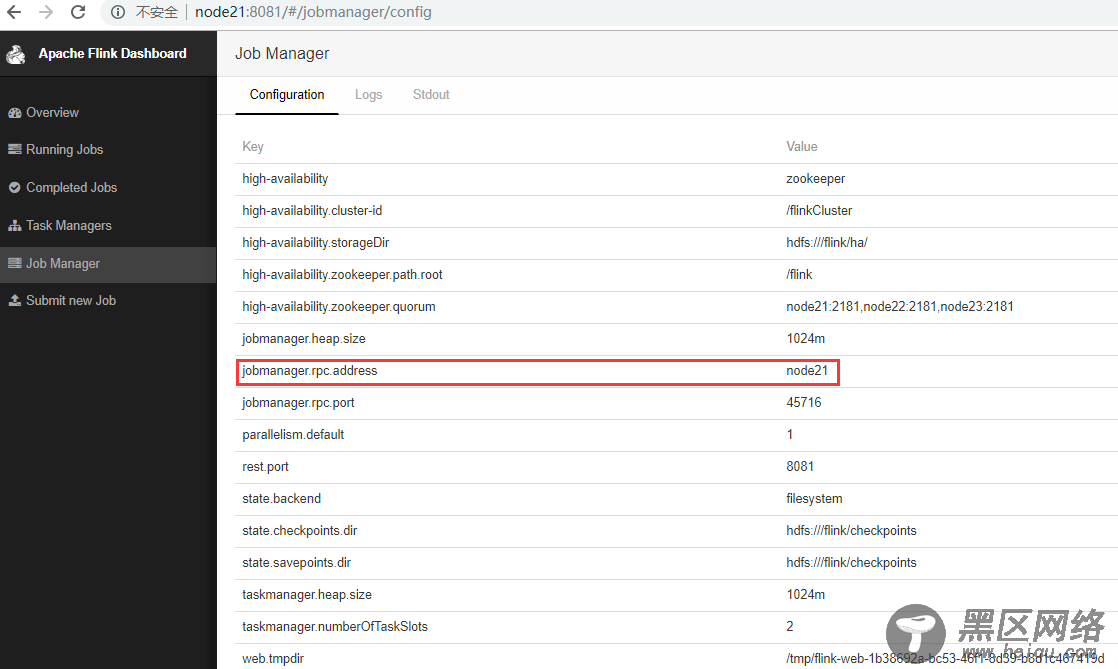Open Running Jobs in sidebar
The height and width of the screenshot is (669, 1118).
point(64,149)
